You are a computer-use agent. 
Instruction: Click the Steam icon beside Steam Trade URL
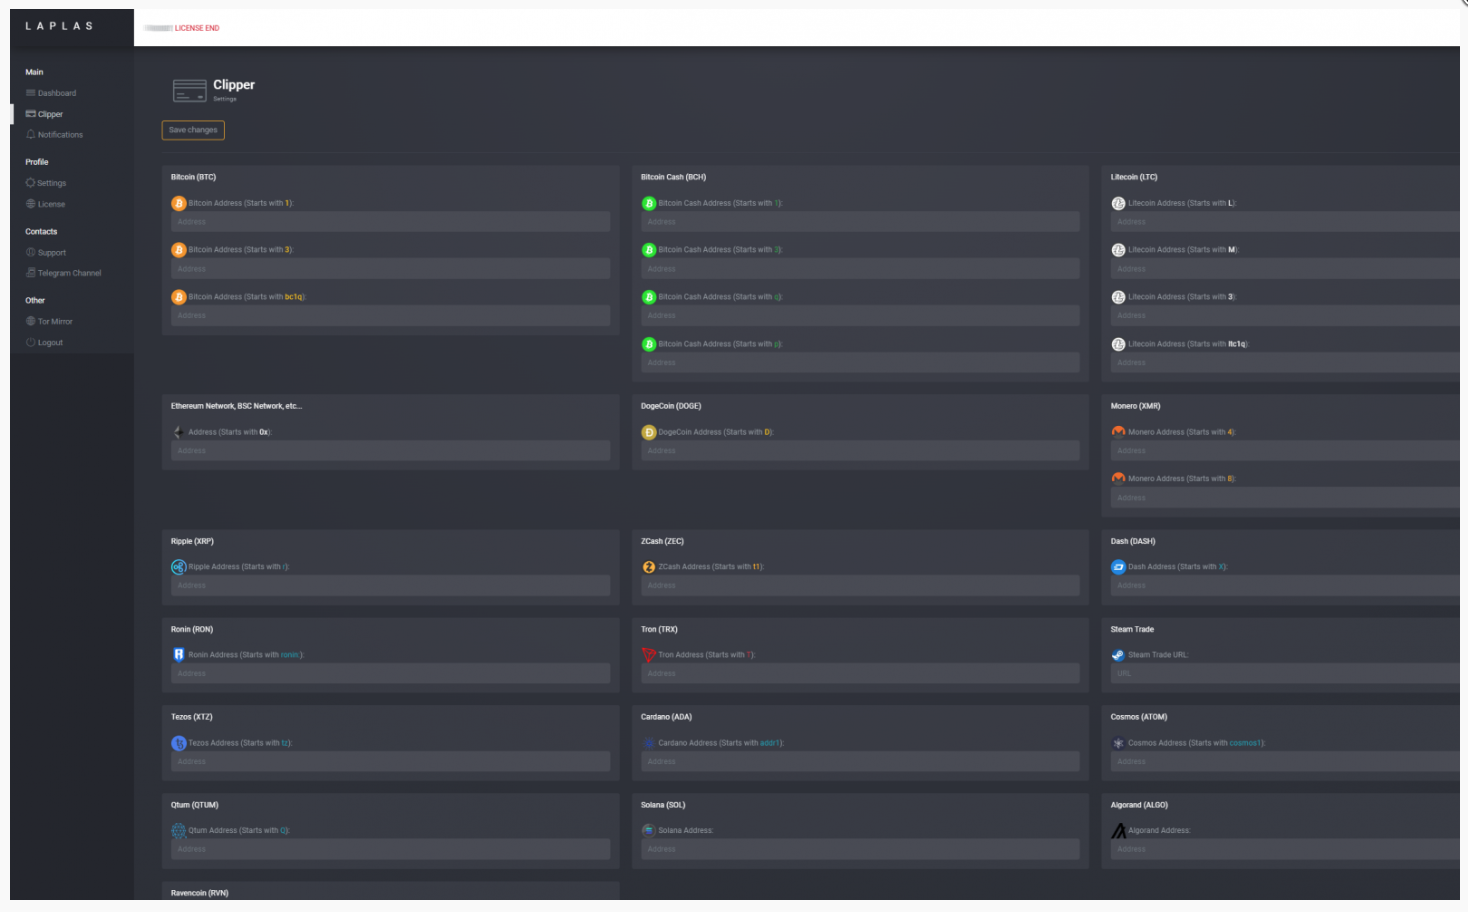pyautogui.click(x=1119, y=655)
